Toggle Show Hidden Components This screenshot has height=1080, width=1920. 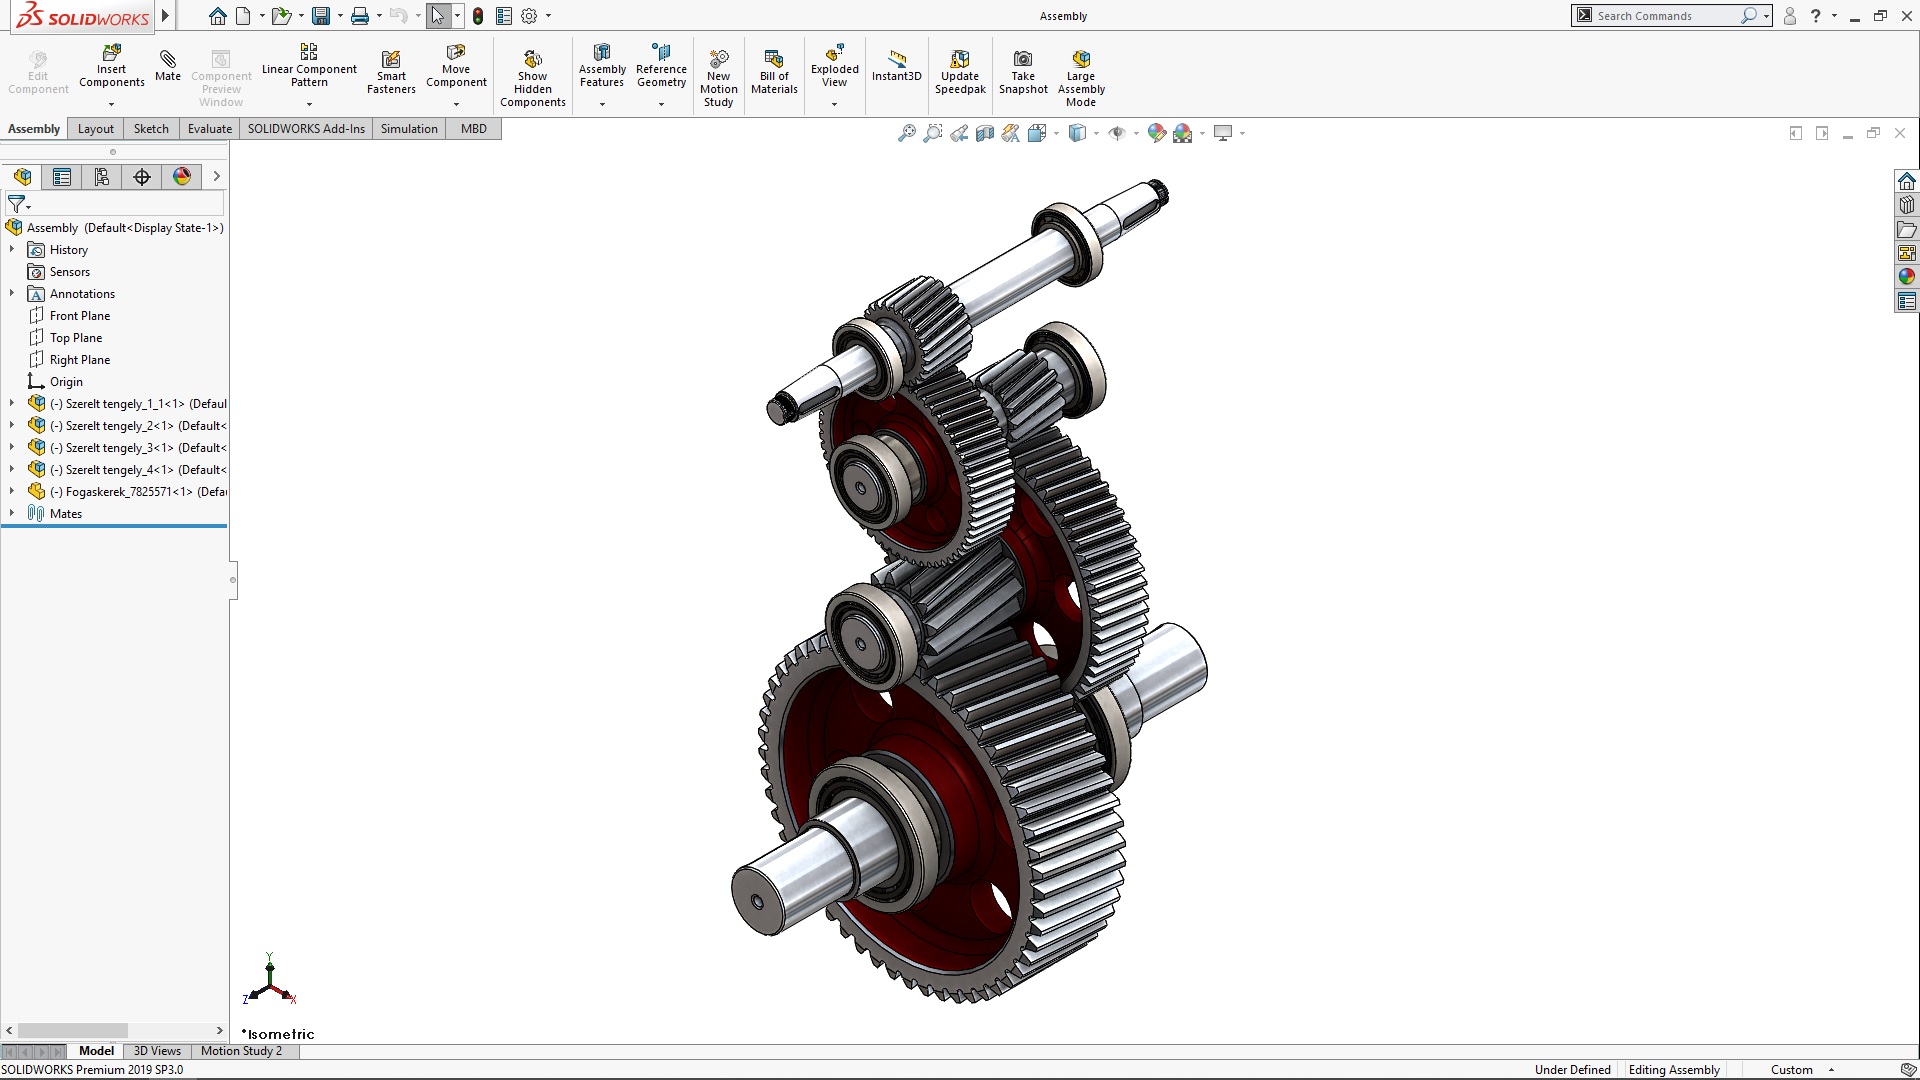[533, 59]
